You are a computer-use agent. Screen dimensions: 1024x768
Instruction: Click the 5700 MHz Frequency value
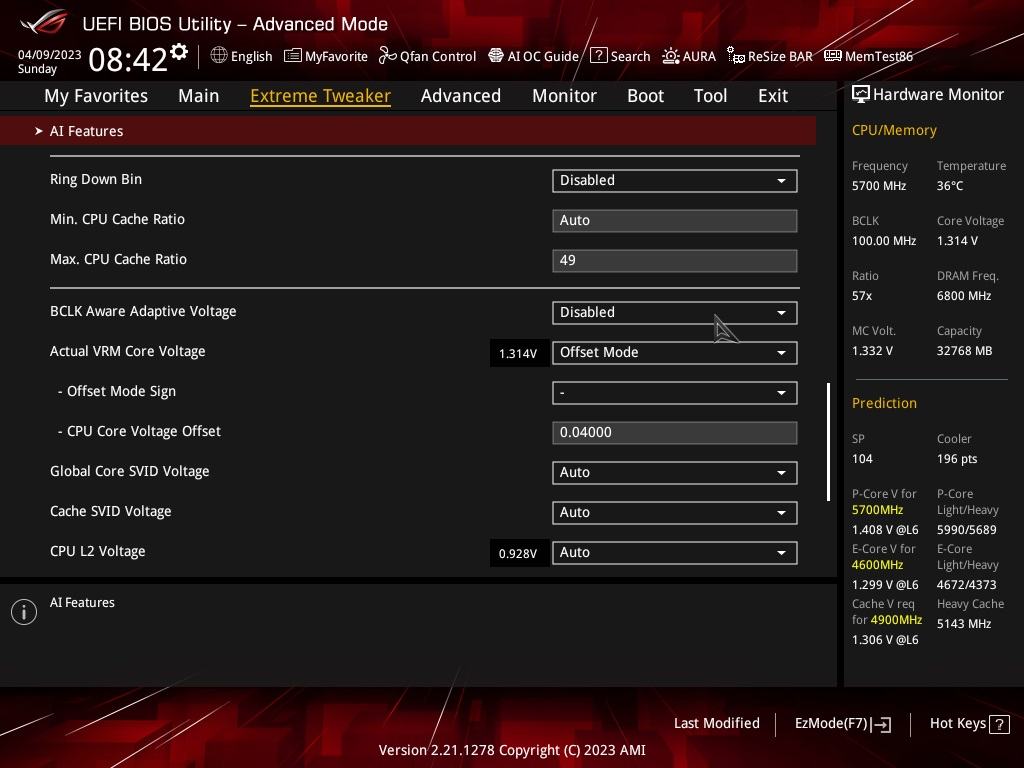(x=879, y=186)
